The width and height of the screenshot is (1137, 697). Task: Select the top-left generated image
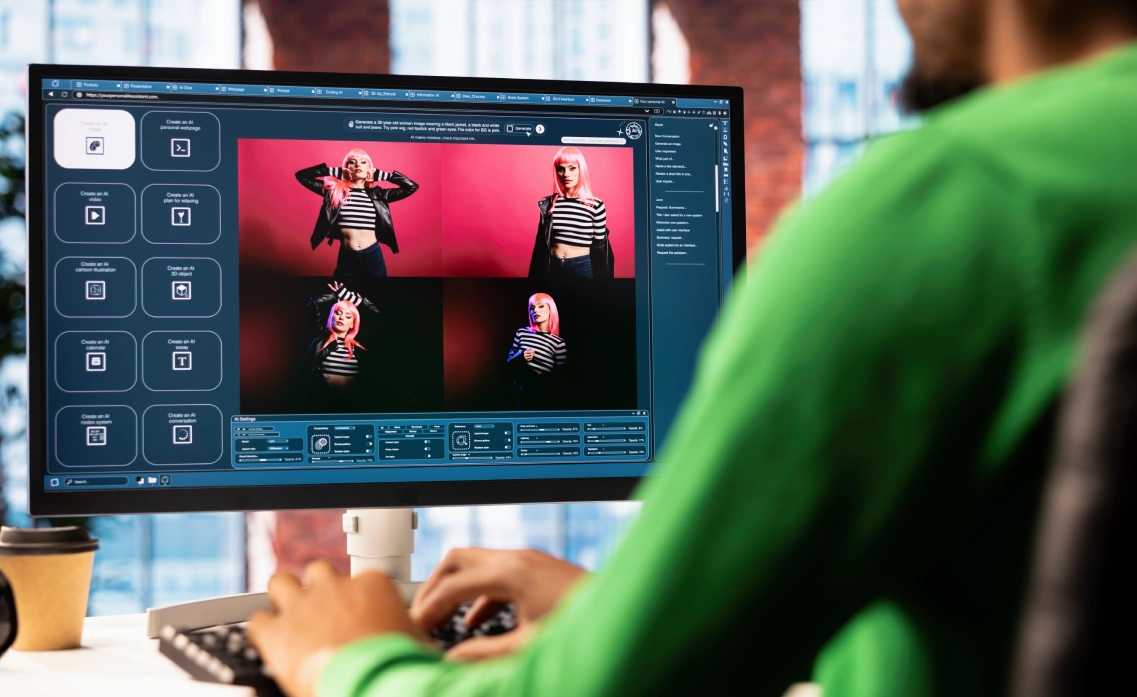(340, 207)
